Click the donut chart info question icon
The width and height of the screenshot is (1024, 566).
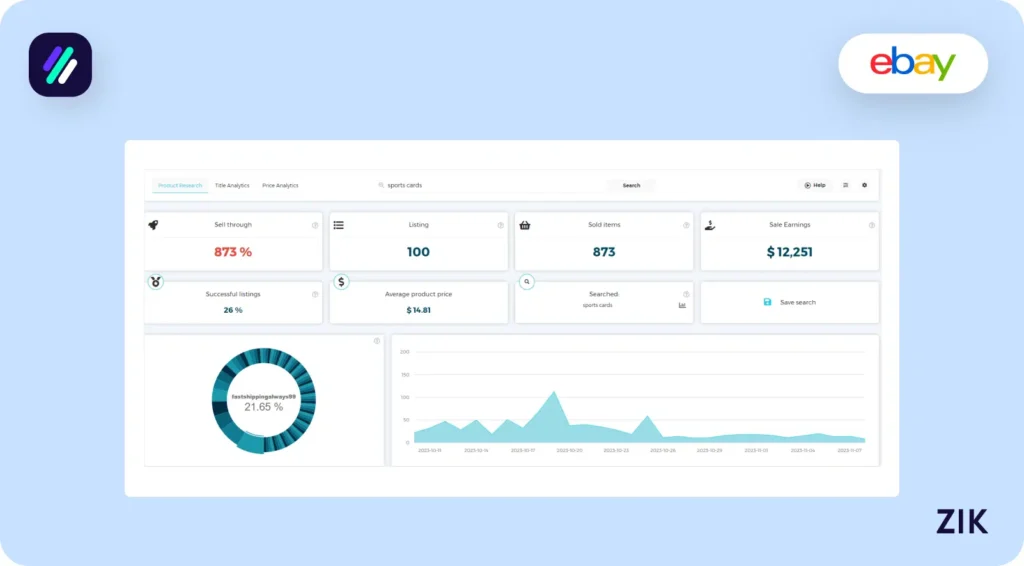tap(377, 341)
